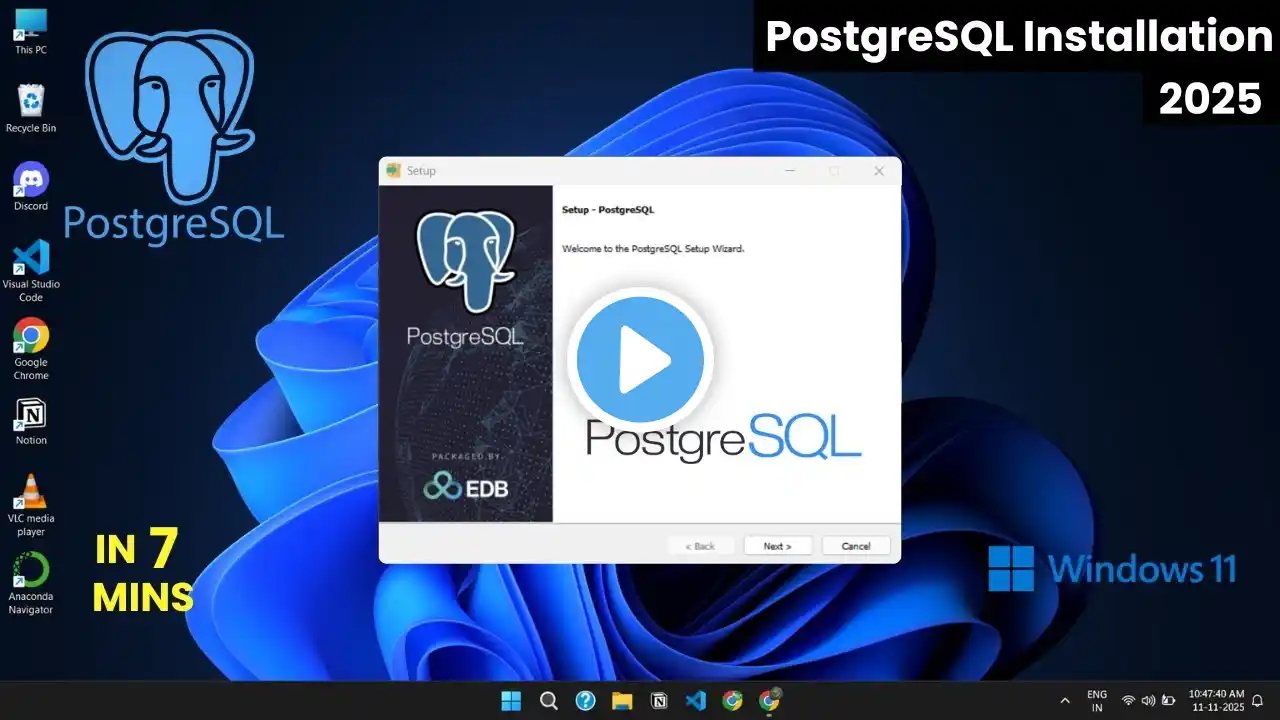Screen dimensions: 1280x720
Task: Click Next in the PostgreSQL Setup wizard
Action: 777,546
